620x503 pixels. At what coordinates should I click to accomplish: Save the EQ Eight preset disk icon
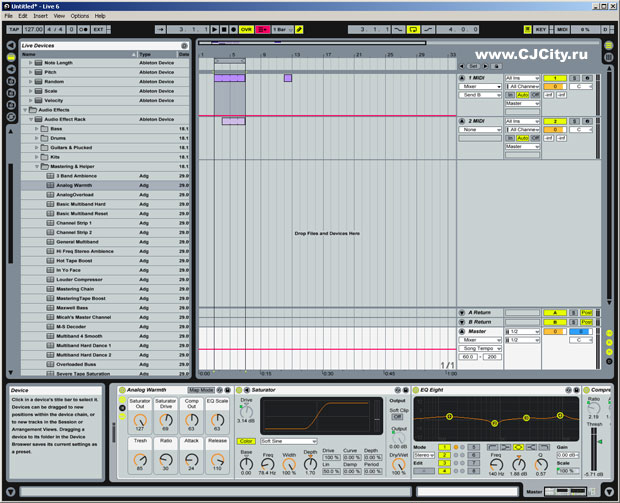[x=576, y=390]
